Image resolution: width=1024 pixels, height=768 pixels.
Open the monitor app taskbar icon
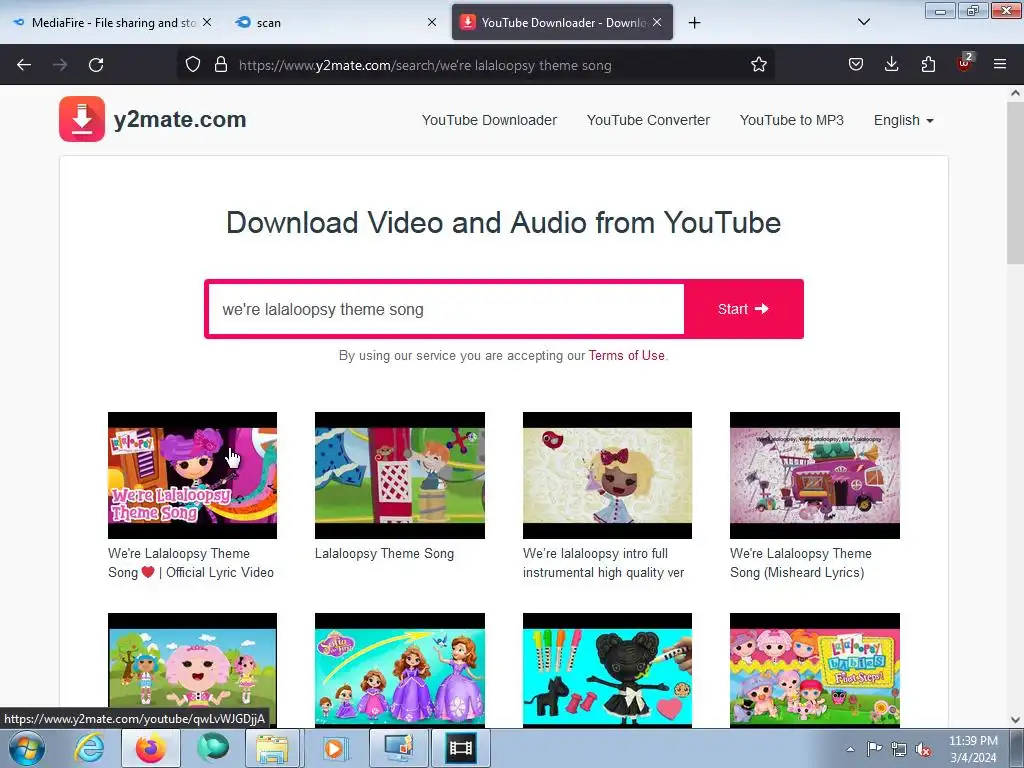pos(398,748)
